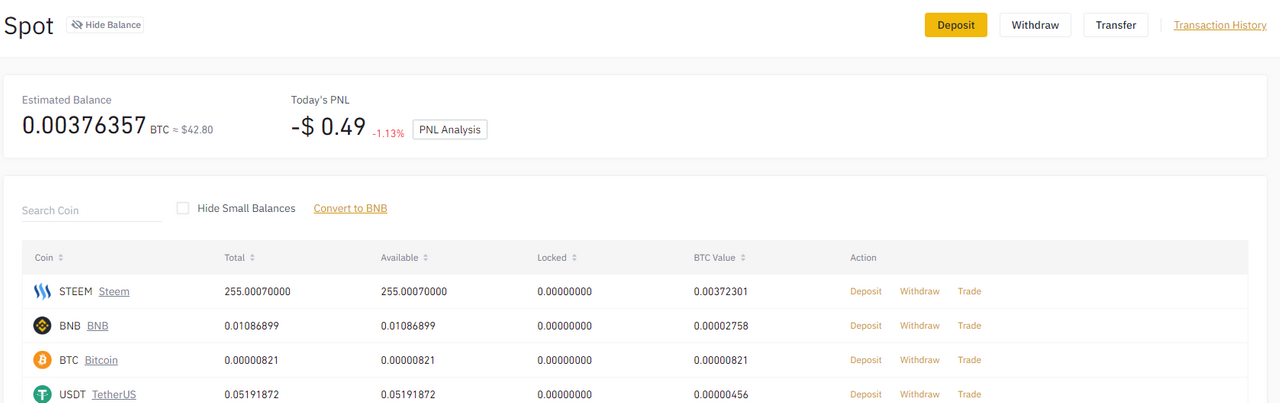Select BNB total 0.01086899 cell
The image size is (1280, 403).
point(252,326)
